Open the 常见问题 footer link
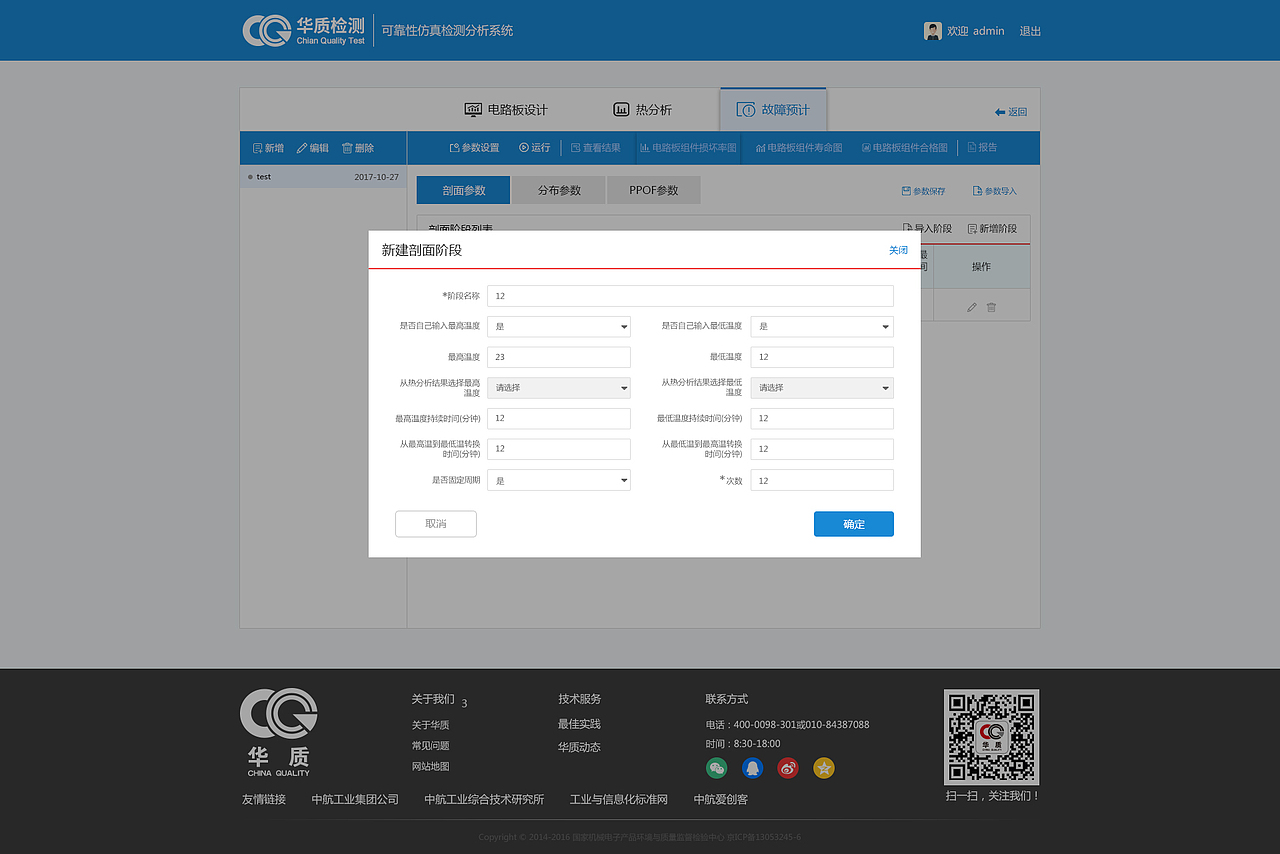The height and width of the screenshot is (854, 1280). (x=430, y=746)
